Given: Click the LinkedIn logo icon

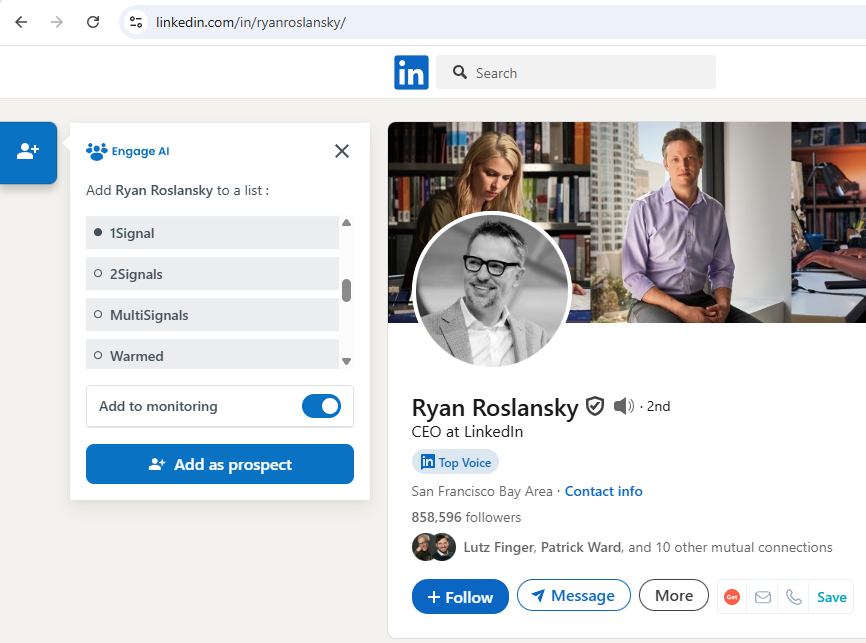Looking at the screenshot, I should [x=411, y=73].
